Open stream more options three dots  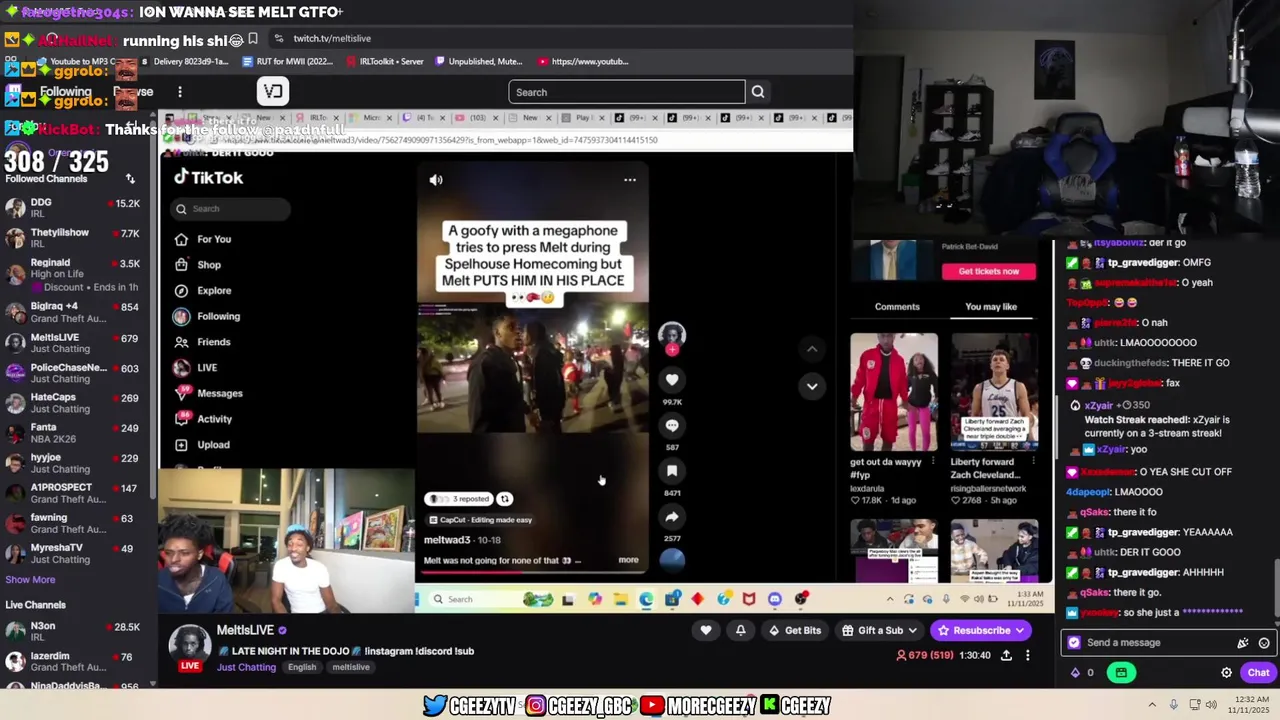(x=1027, y=655)
